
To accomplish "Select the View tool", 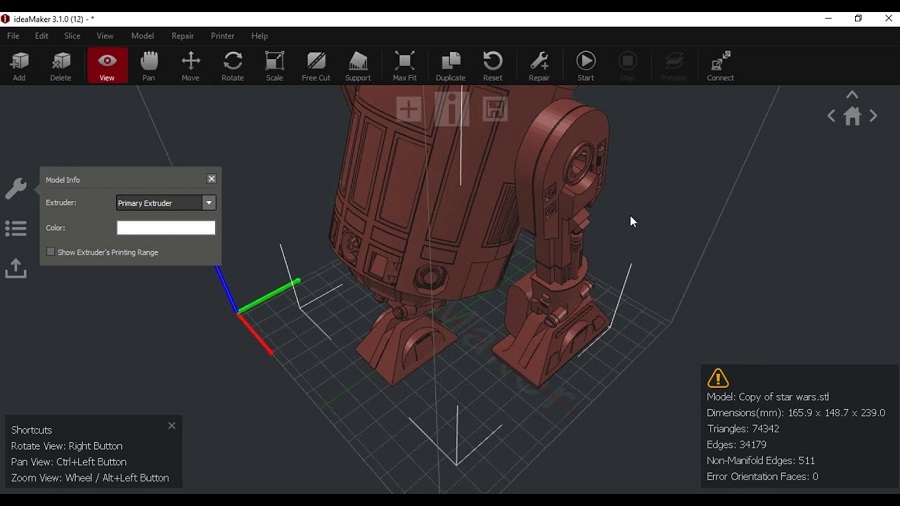I will pyautogui.click(x=107, y=66).
